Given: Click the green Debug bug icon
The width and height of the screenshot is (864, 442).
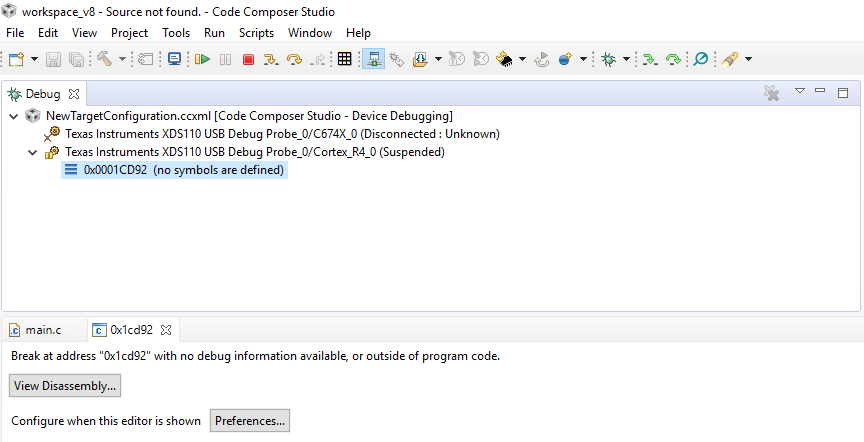Looking at the screenshot, I should click(608, 59).
